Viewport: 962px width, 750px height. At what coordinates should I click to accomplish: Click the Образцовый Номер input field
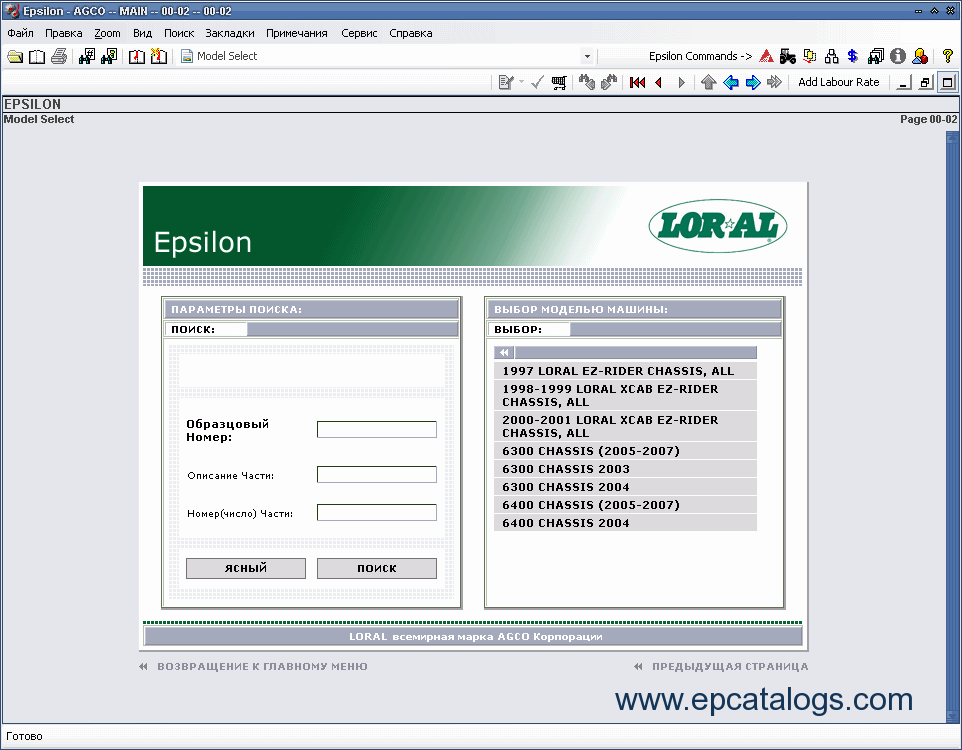click(x=377, y=430)
